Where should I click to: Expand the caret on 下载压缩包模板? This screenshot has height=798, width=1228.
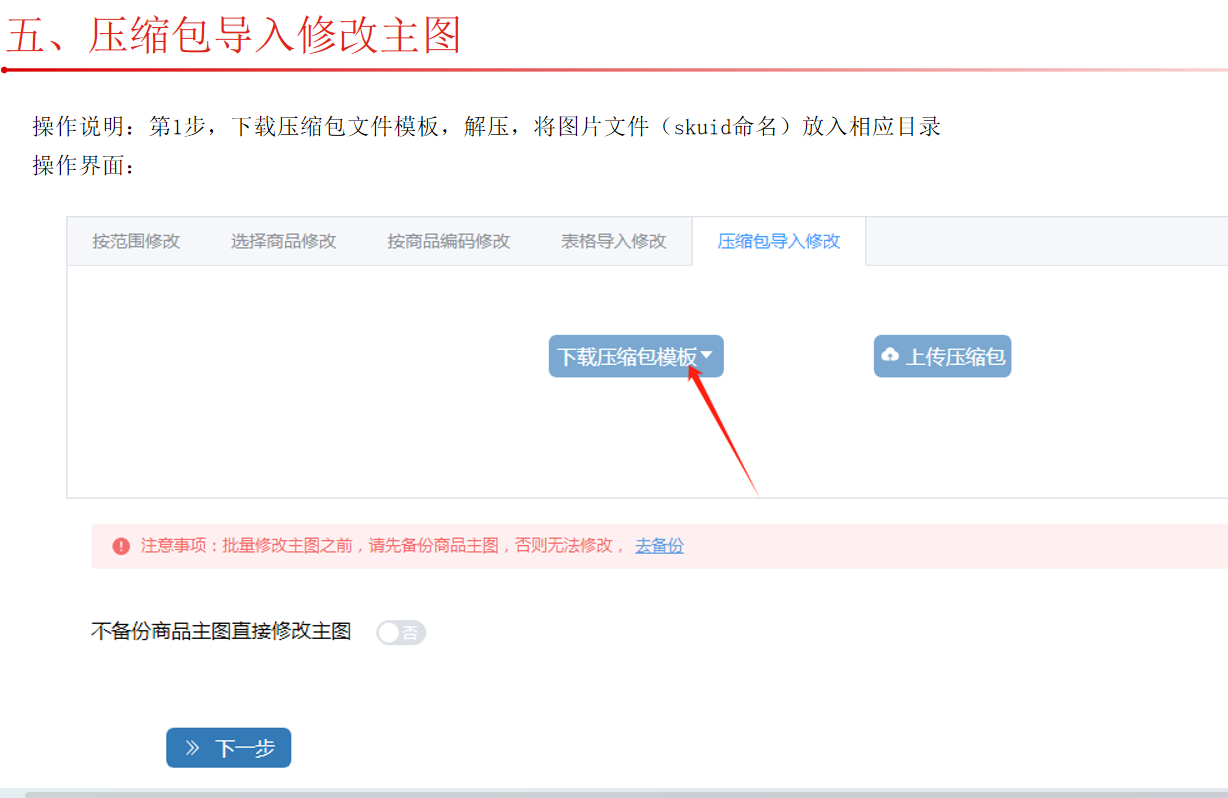point(707,354)
